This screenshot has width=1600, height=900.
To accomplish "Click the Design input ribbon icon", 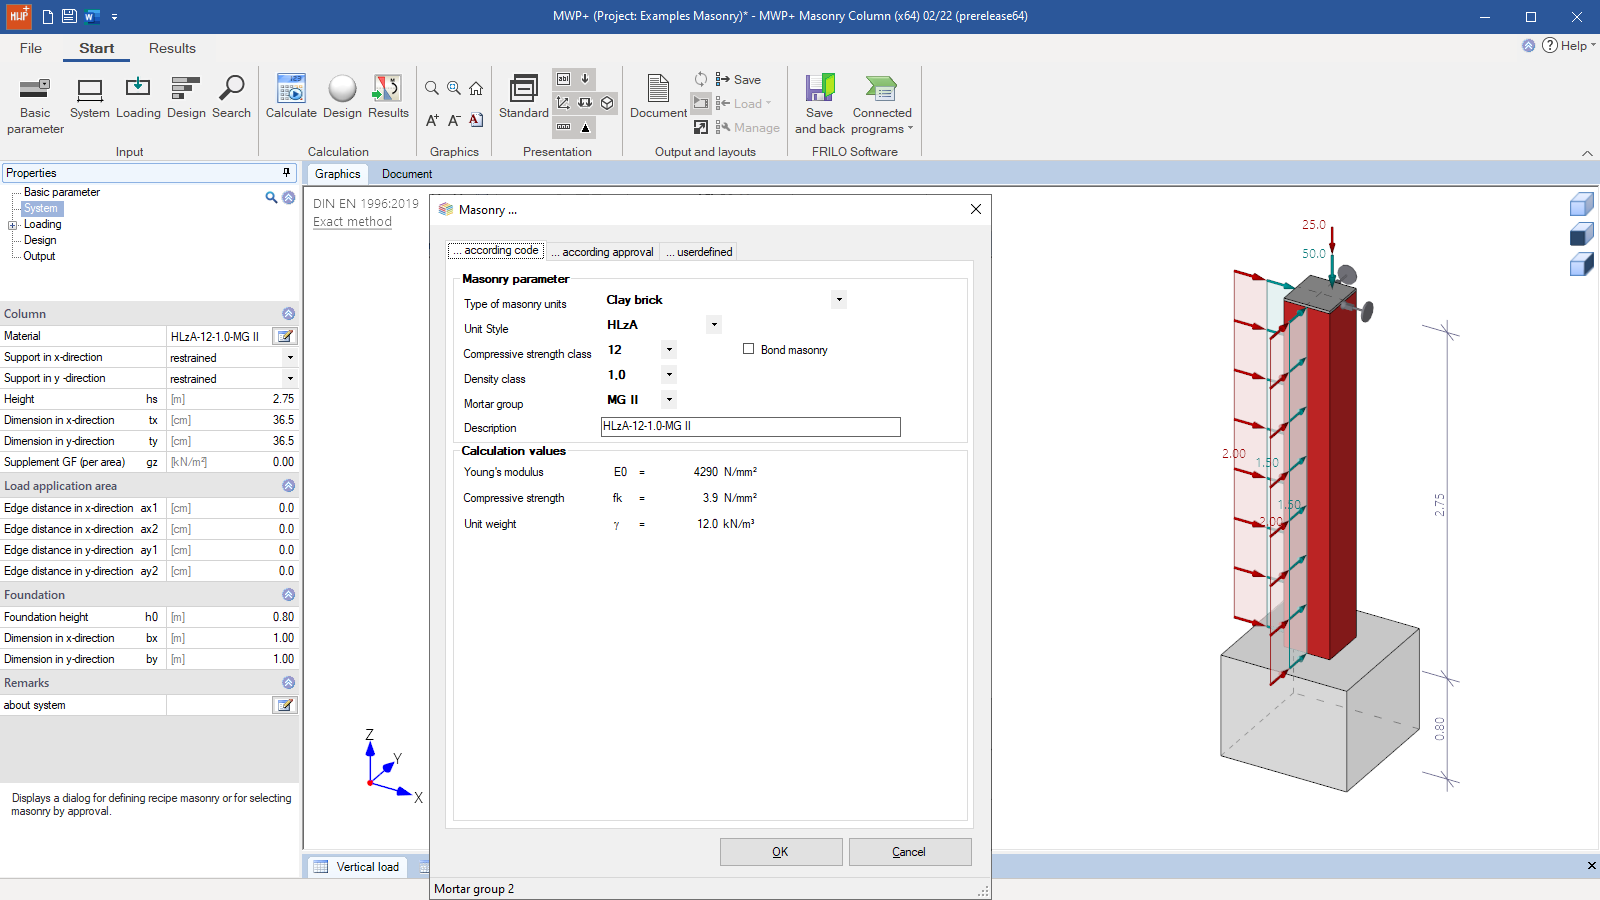I will click(186, 97).
